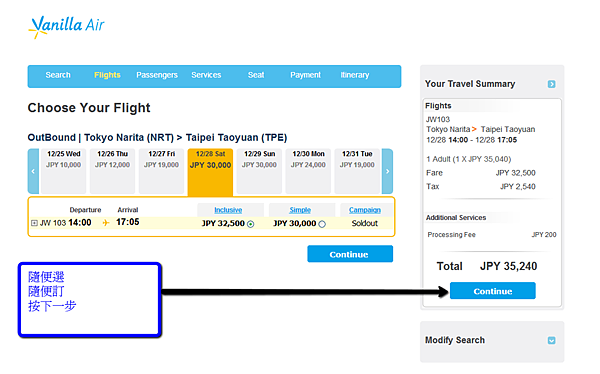Pick the 12/27 Fri date cell
The image size is (600, 374).
coord(161,171)
